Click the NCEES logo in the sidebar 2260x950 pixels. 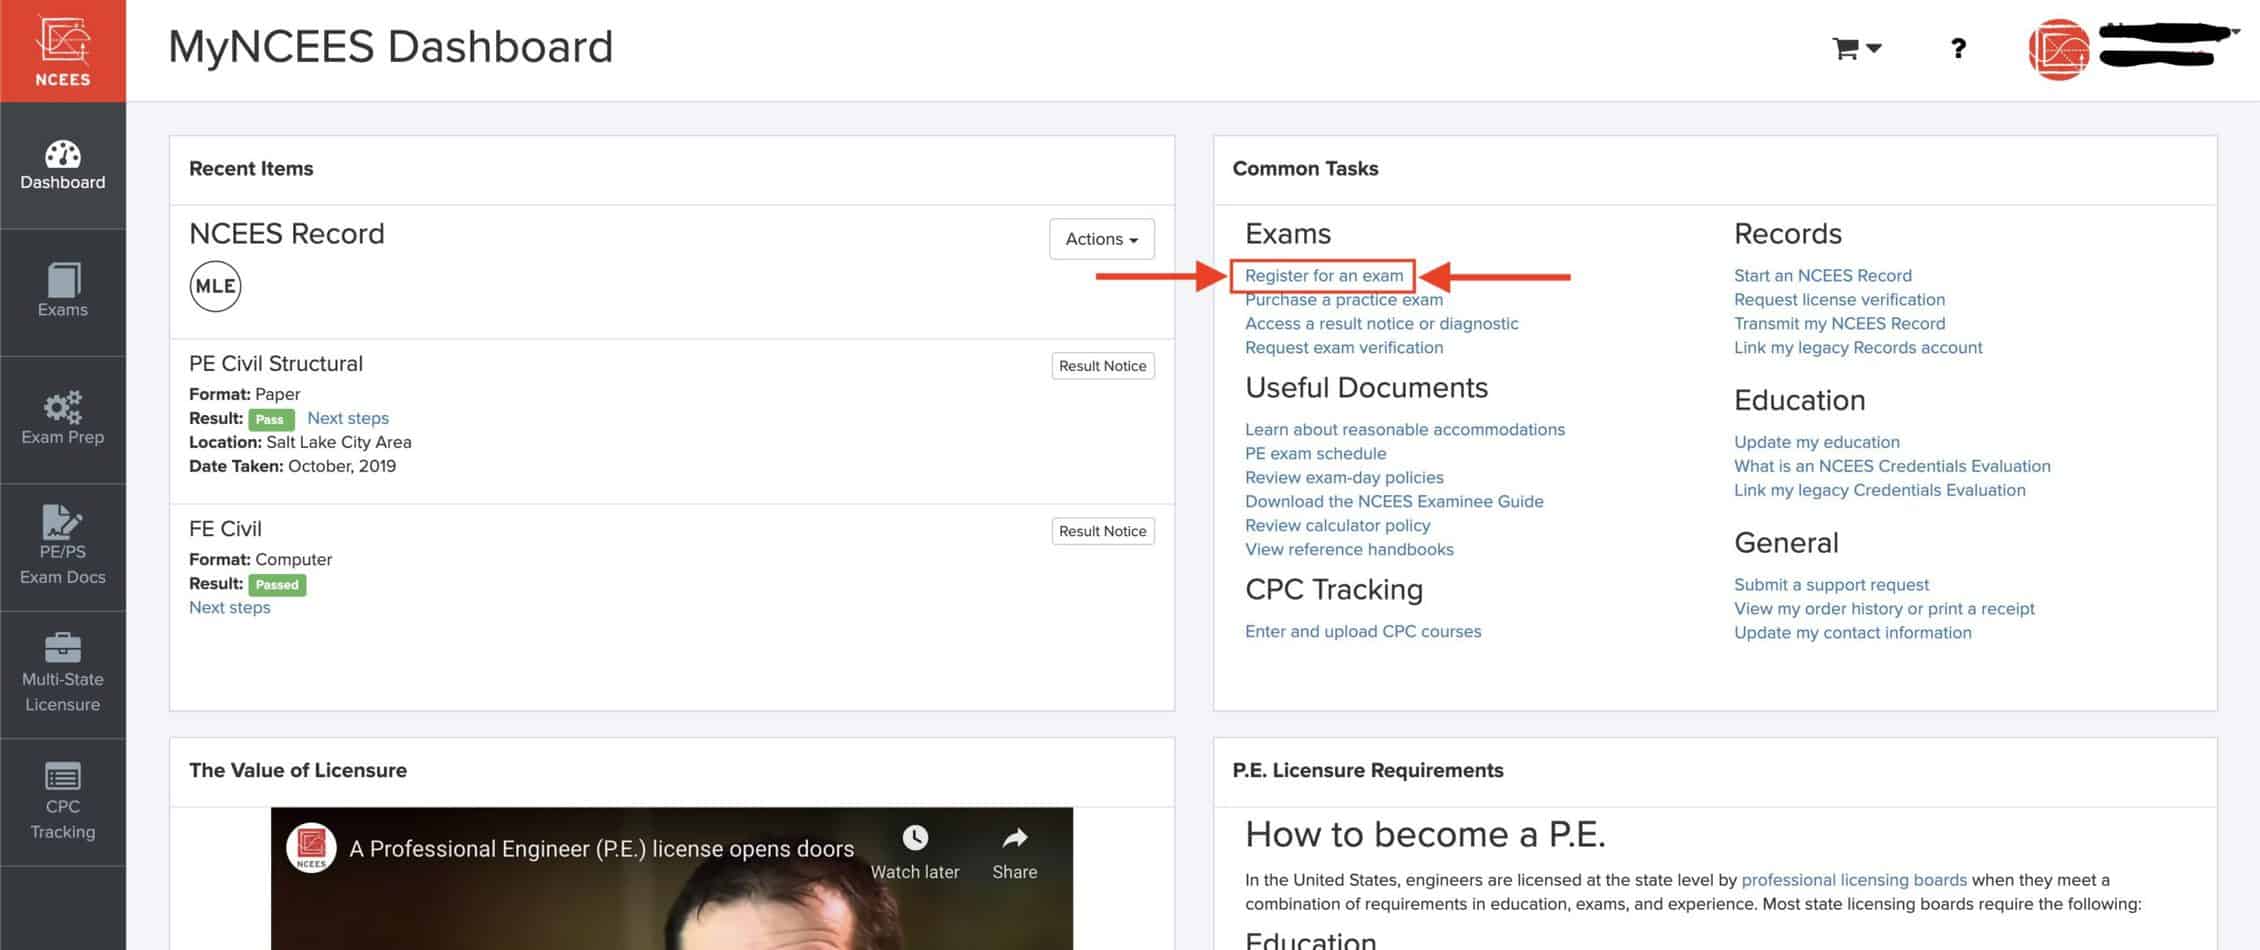click(x=63, y=50)
